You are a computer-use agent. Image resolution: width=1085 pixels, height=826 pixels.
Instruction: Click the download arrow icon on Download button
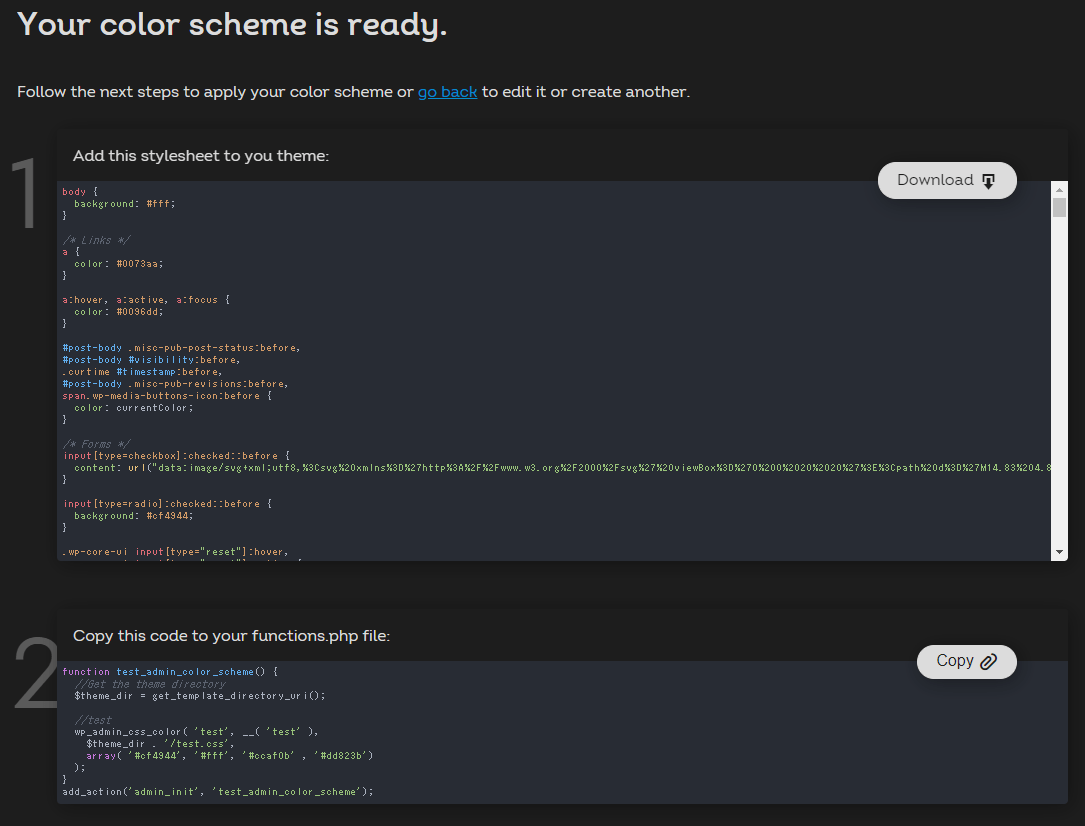point(988,180)
